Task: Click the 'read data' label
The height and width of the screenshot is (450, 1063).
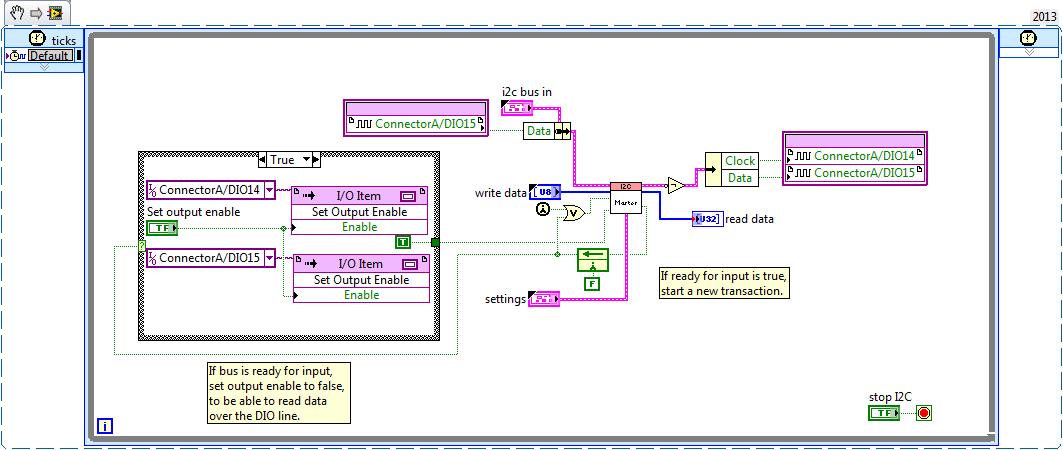Action: (x=749, y=219)
